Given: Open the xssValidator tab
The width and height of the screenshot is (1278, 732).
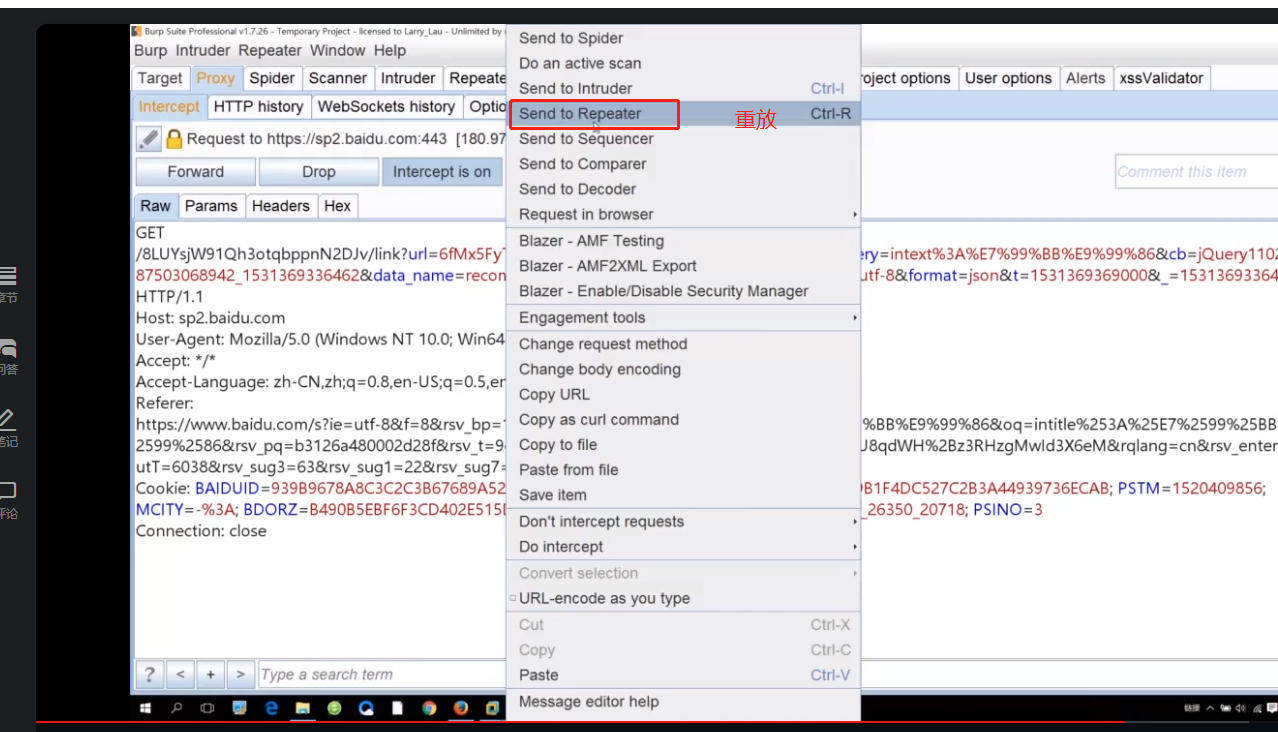Looking at the screenshot, I should (1162, 78).
